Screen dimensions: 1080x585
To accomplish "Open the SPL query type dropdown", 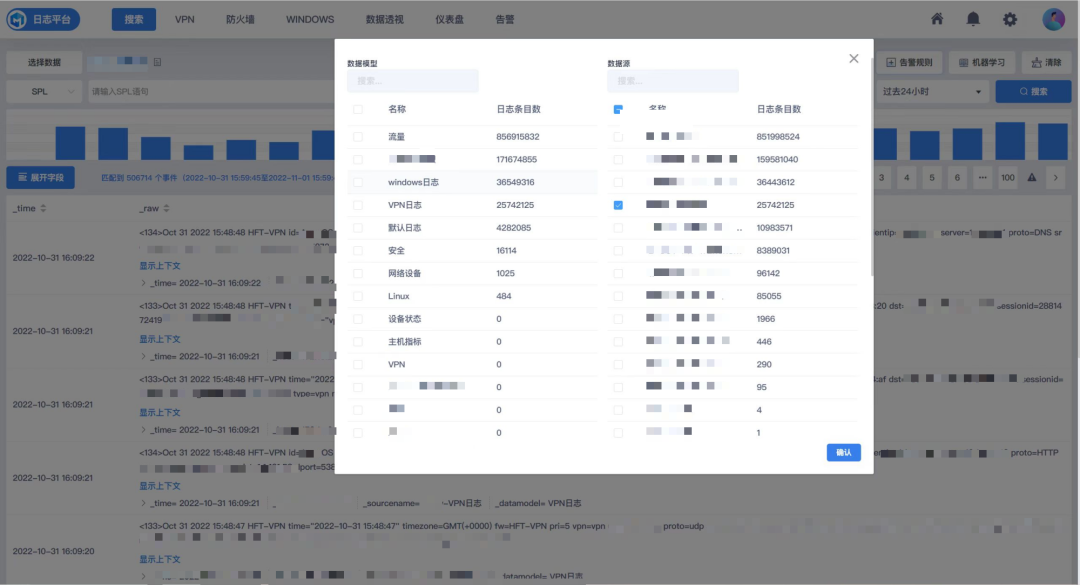I will 44,91.
